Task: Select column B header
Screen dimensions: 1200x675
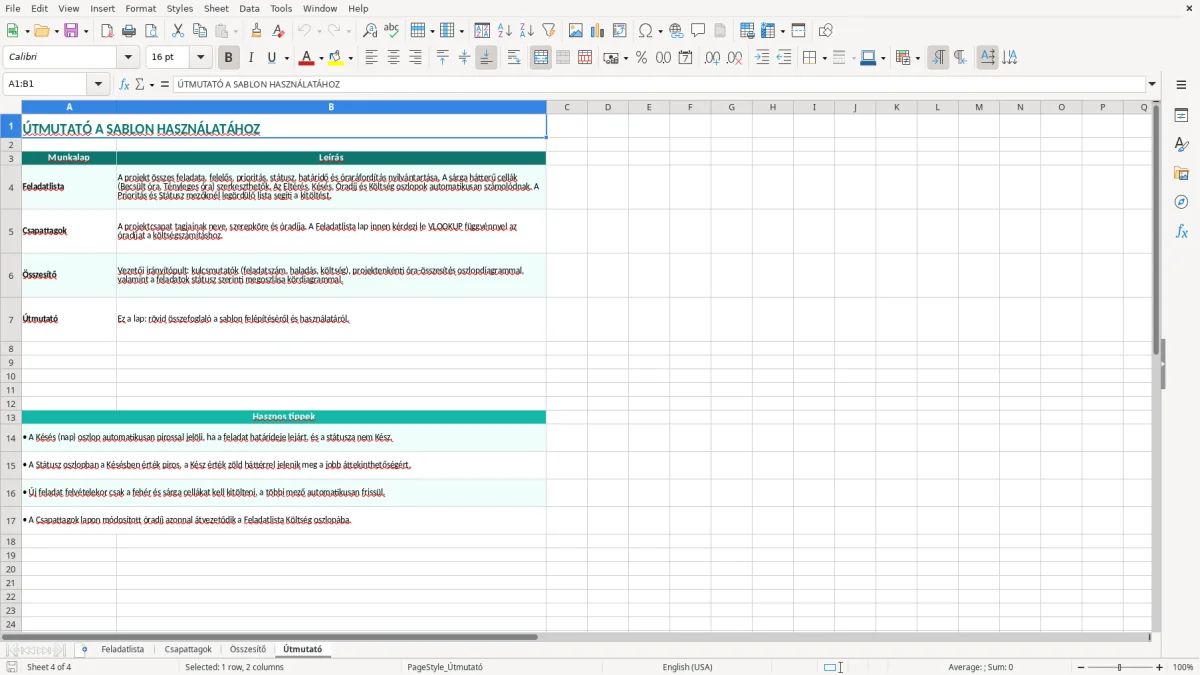Action: tap(331, 107)
